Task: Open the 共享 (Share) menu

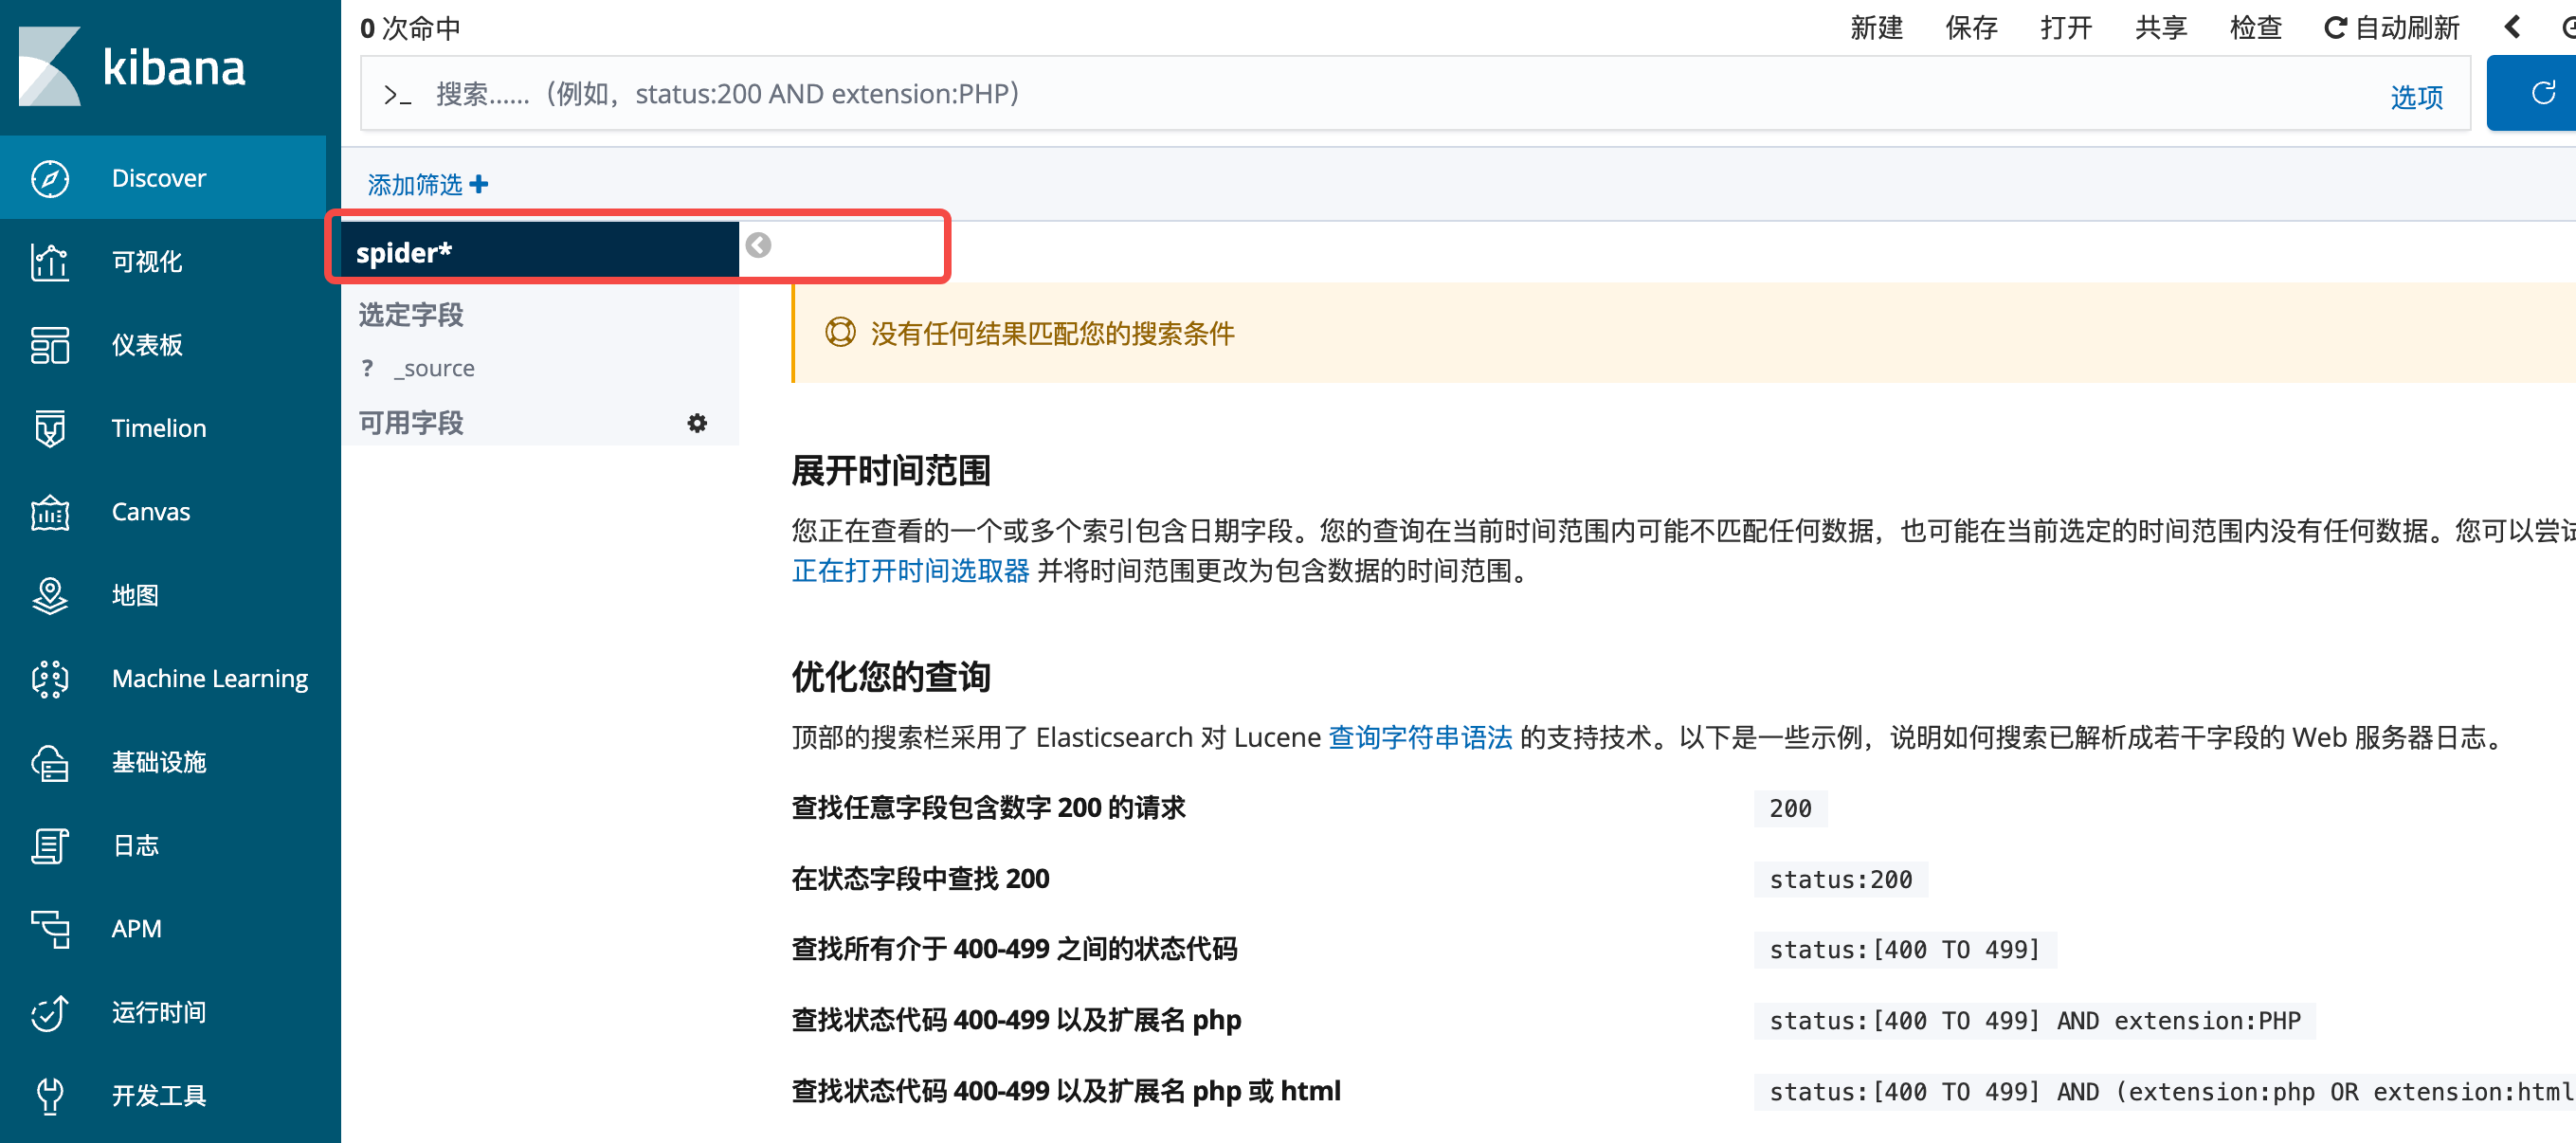Action: point(2160,27)
